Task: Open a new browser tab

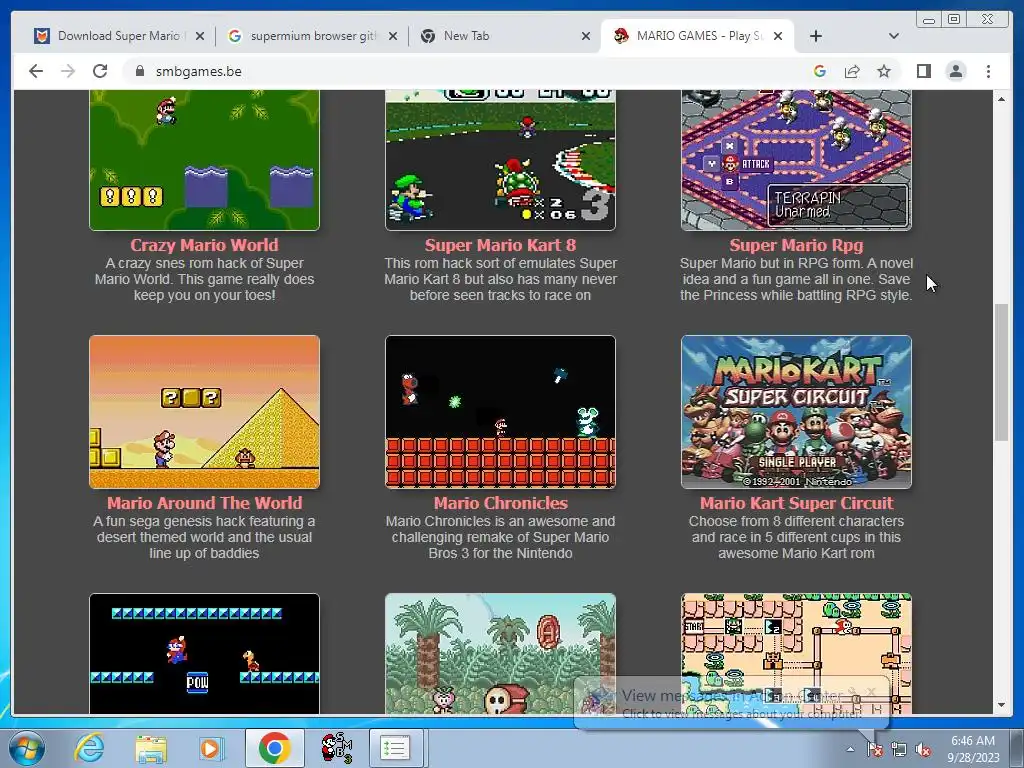Action: pyautogui.click(x=816, y=36)
